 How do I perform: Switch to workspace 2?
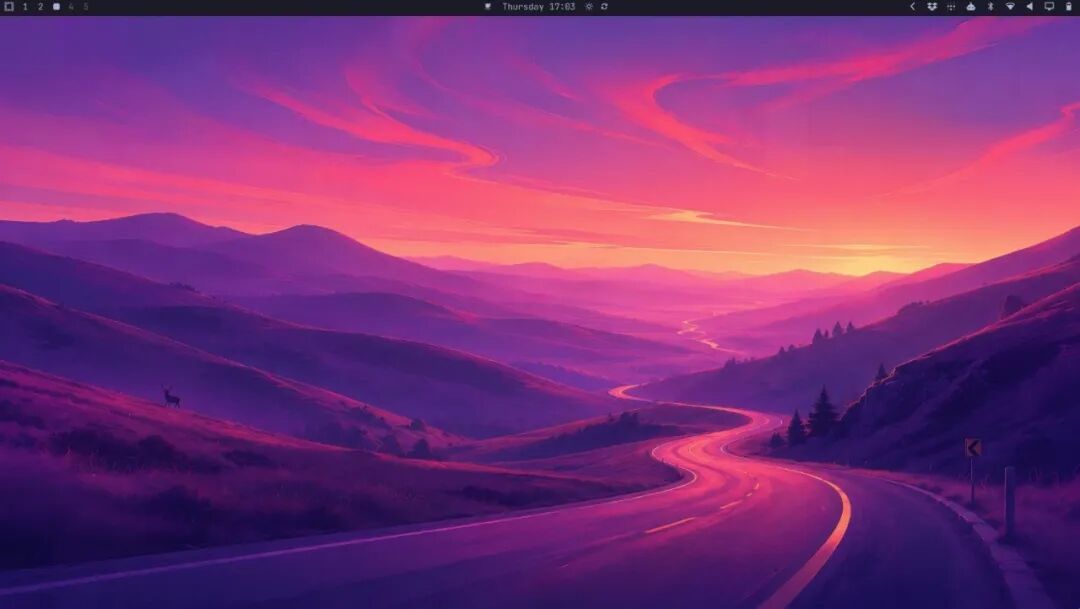41,7
